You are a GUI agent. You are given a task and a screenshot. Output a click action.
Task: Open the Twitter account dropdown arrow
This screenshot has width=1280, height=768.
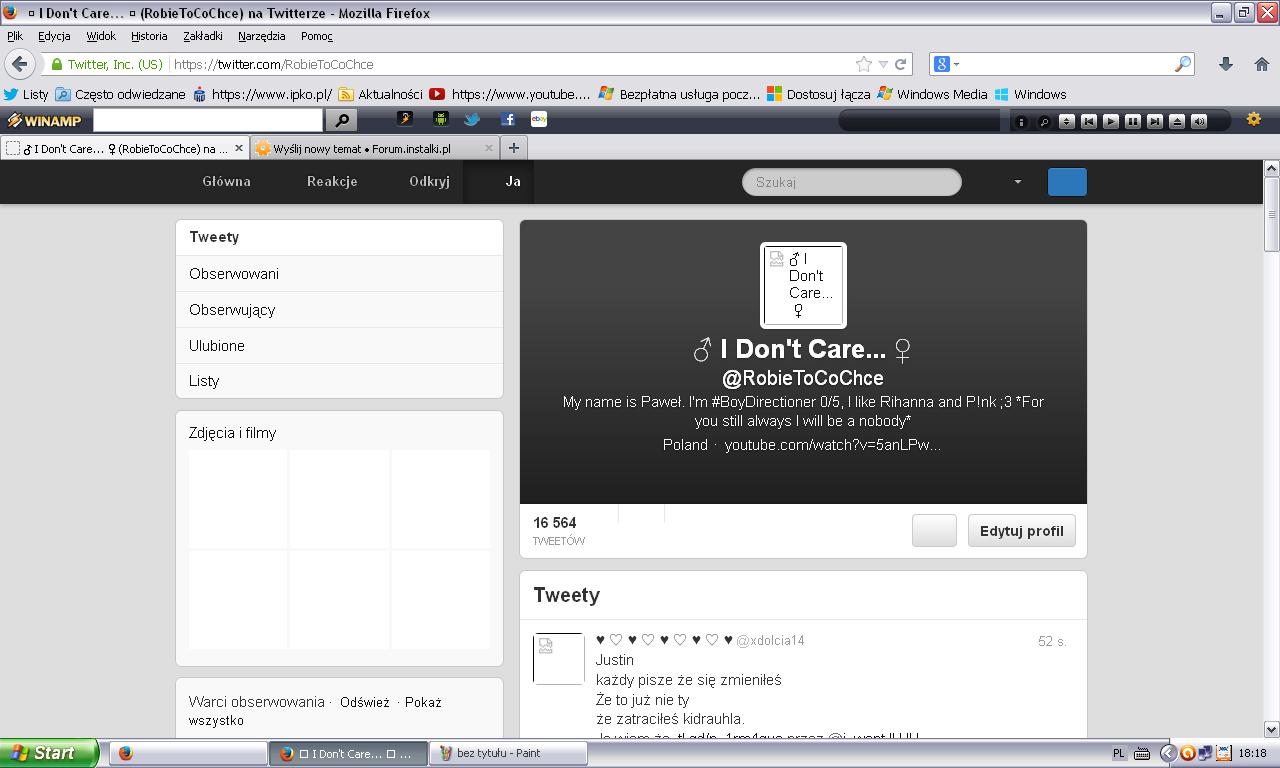point(1017,182)
